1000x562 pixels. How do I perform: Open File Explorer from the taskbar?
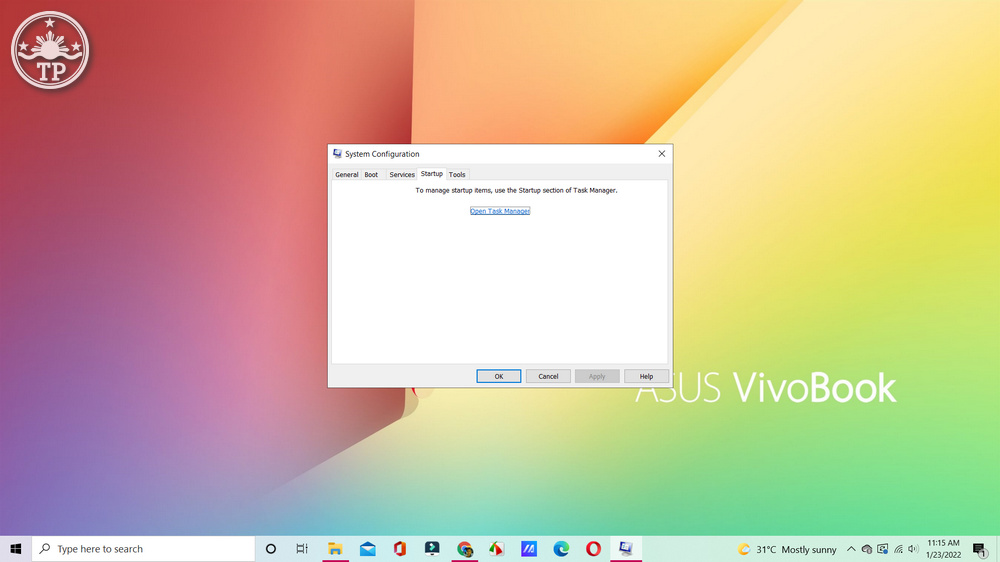335,549
